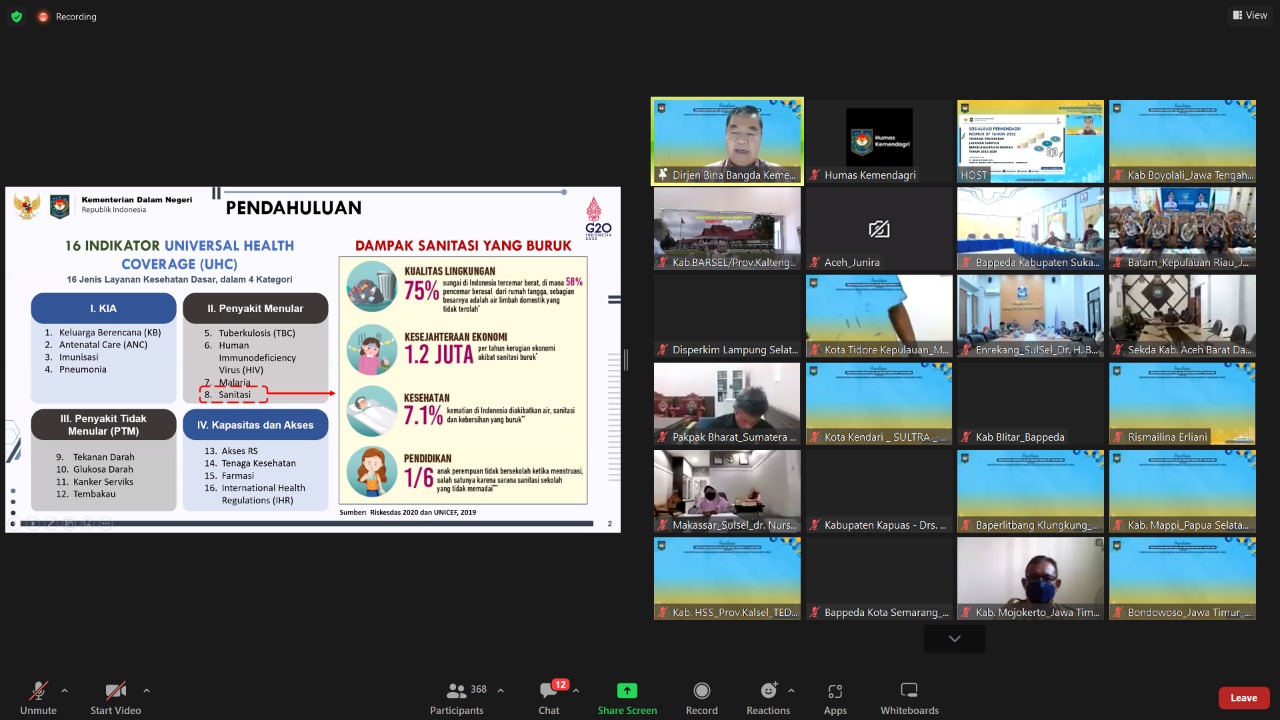Click the Share Screen icon
The height and width of the screenshot is (720, 1280).
click(627, 691)
